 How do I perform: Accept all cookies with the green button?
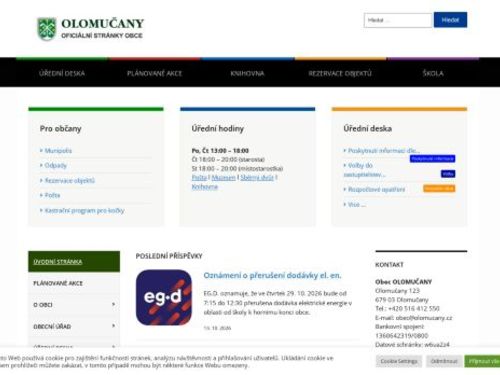[483, 361]
